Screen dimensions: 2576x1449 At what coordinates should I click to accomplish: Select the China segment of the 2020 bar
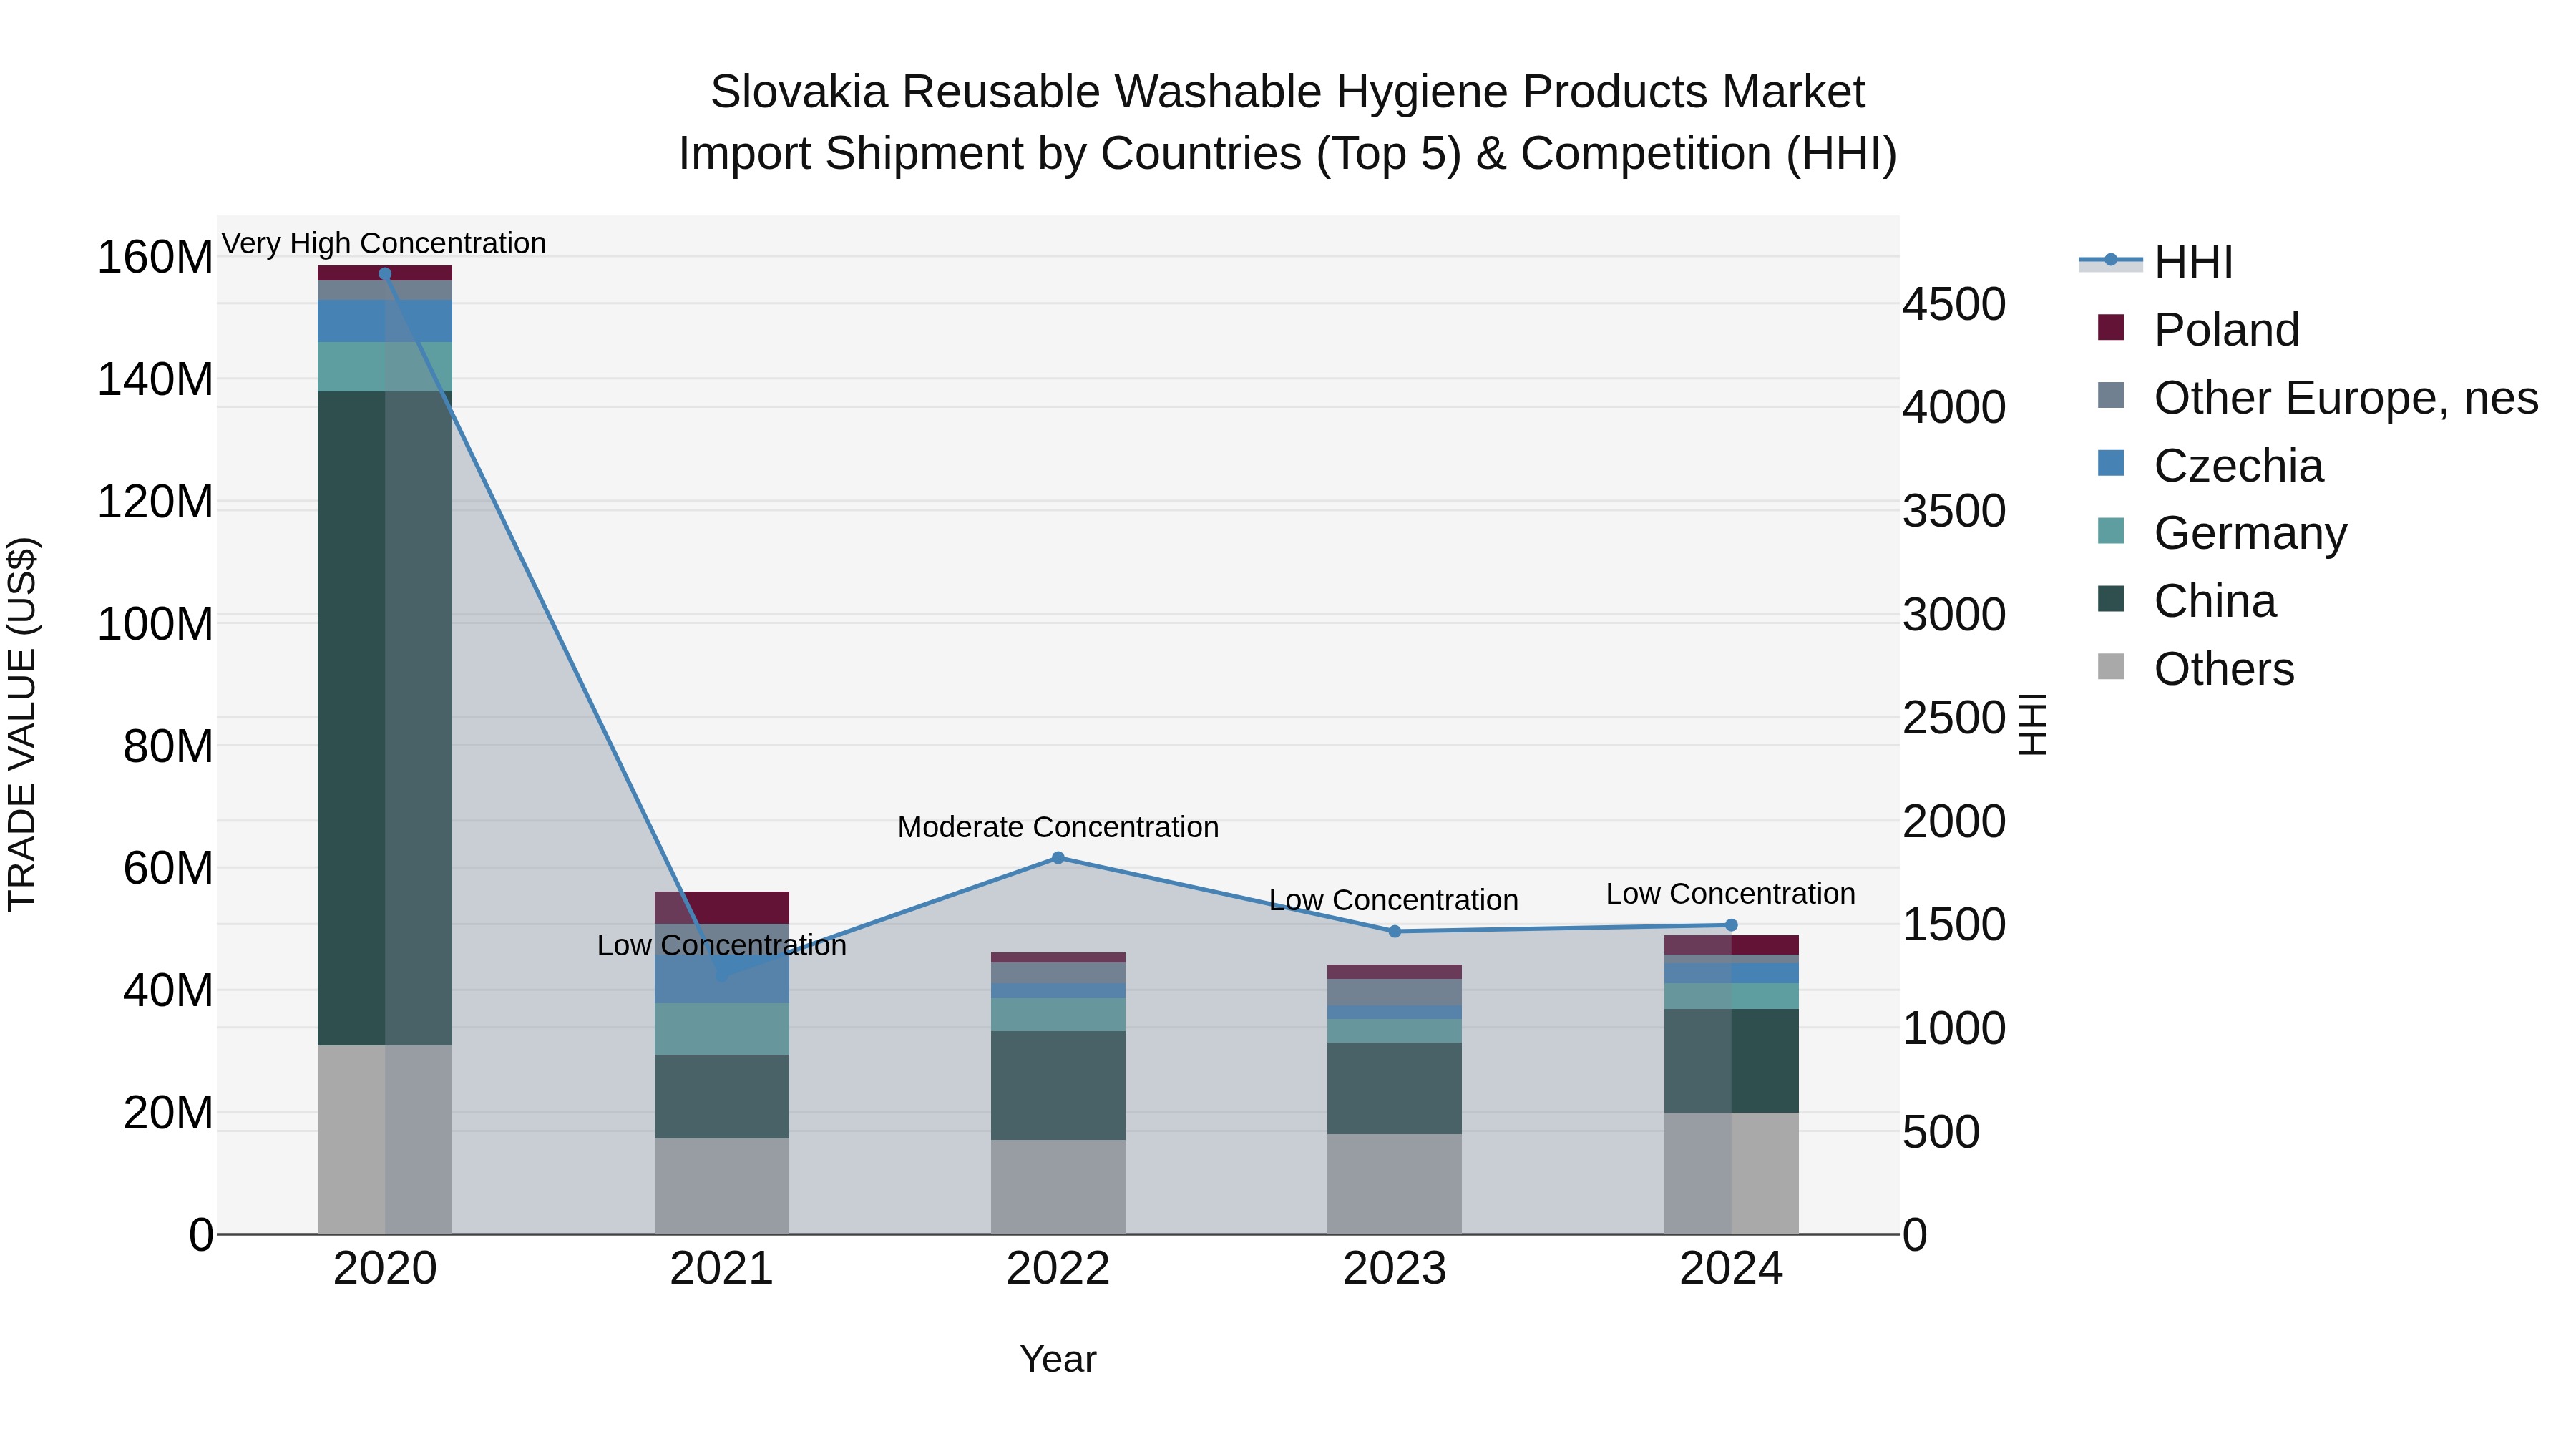[385, 718]
